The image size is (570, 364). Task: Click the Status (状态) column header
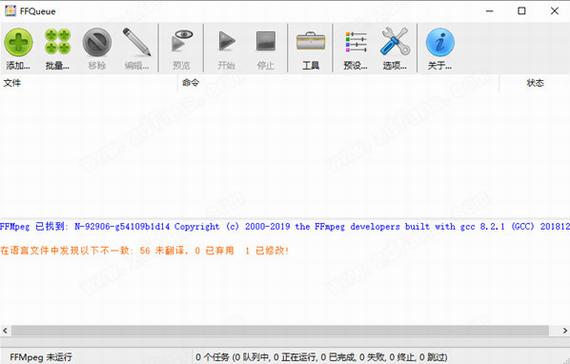coord(535,83)
